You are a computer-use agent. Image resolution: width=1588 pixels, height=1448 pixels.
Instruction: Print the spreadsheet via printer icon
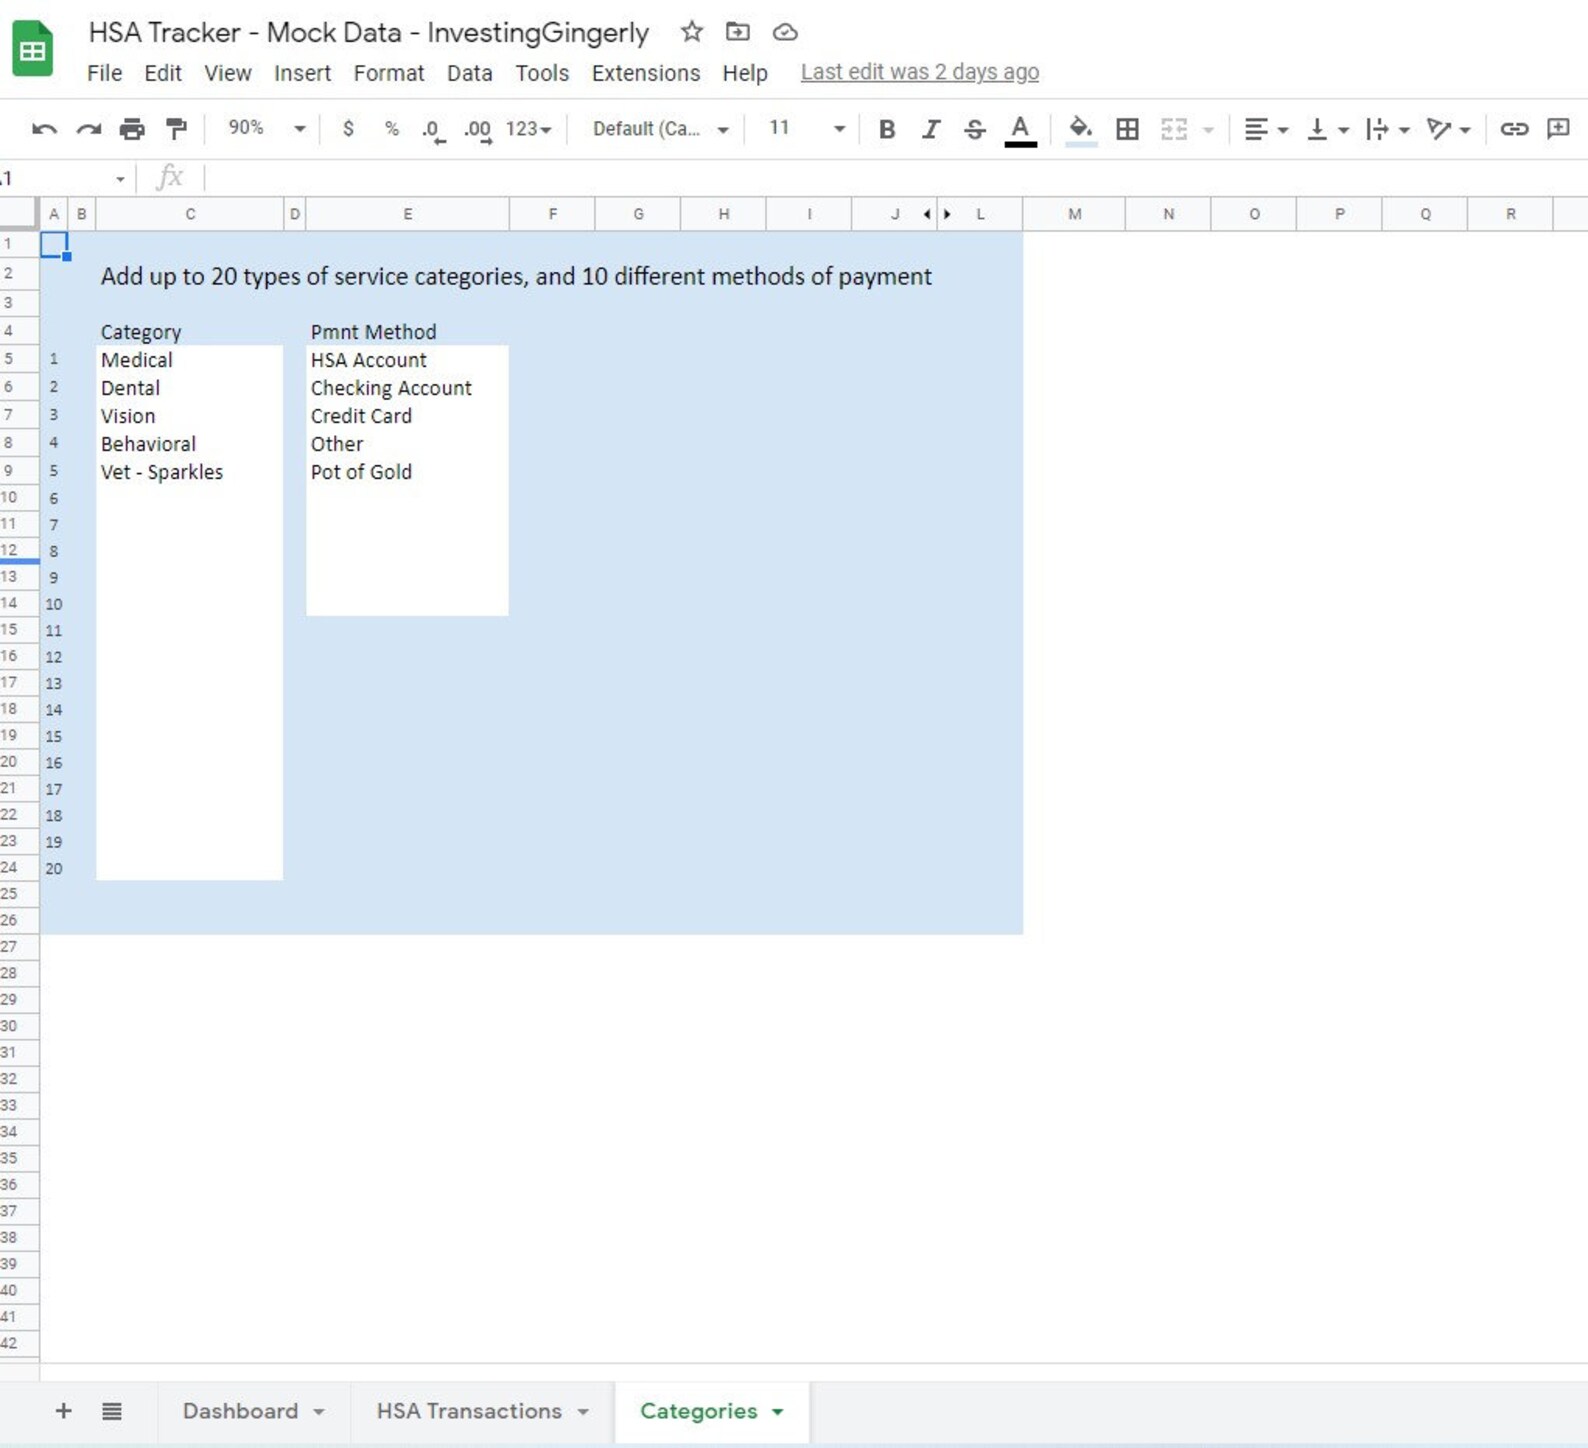point(132,129)
